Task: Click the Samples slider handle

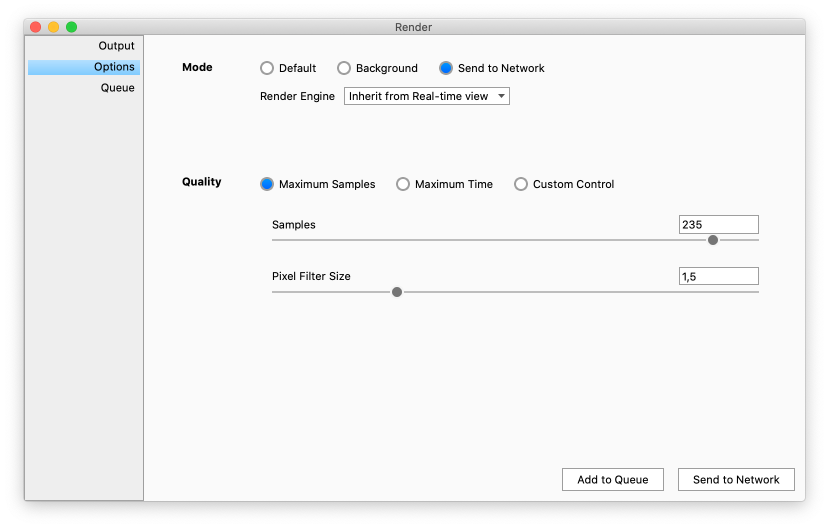Action: tap(713, 240)
